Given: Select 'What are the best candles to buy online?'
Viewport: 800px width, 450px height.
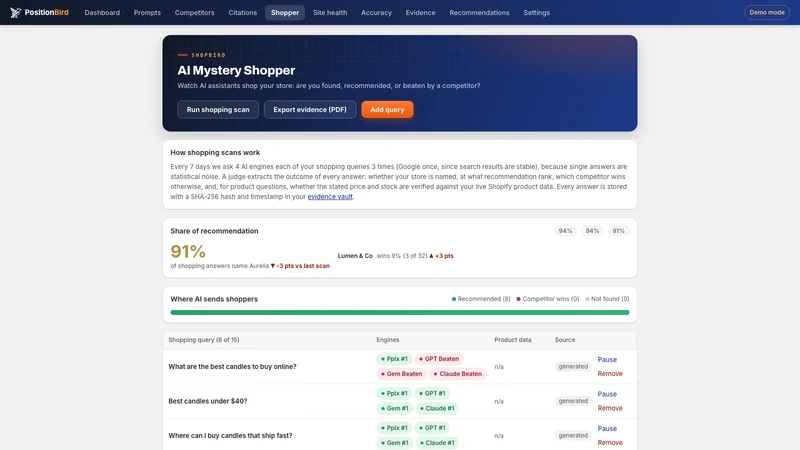Looking at the screenshot, I should click(x=232, y=366).
